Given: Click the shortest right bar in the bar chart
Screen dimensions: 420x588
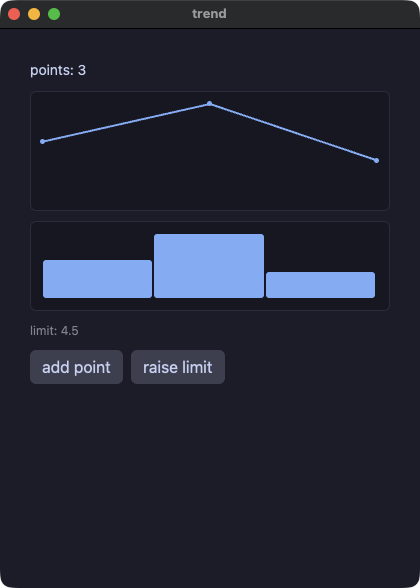Looking at the screenshot, I should point(321,285).
